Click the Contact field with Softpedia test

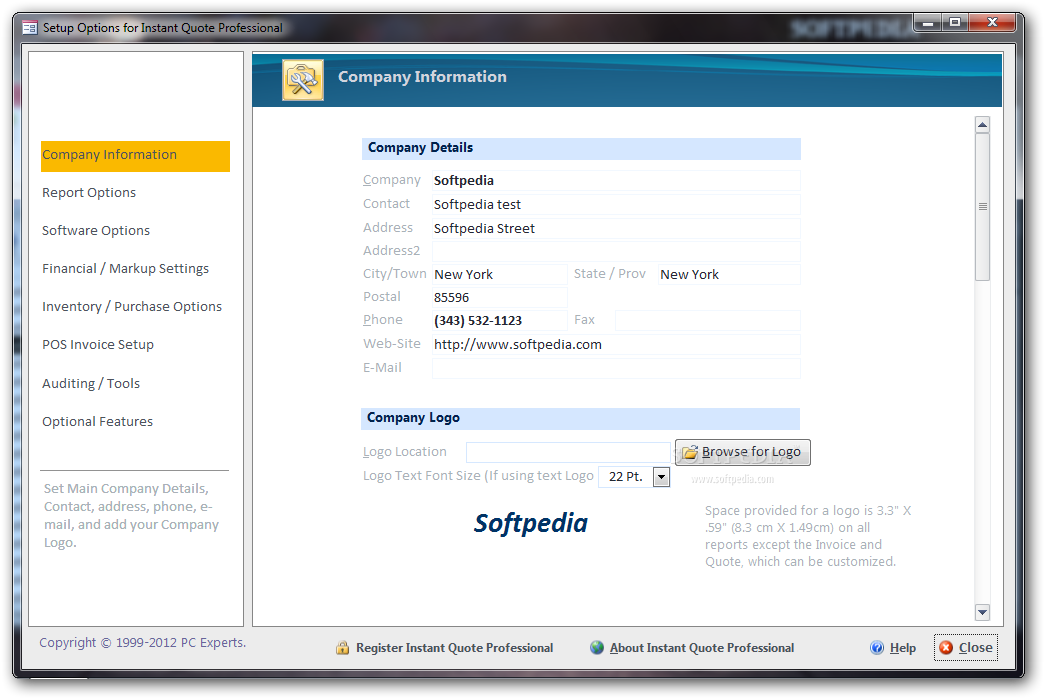pos(616,205)
